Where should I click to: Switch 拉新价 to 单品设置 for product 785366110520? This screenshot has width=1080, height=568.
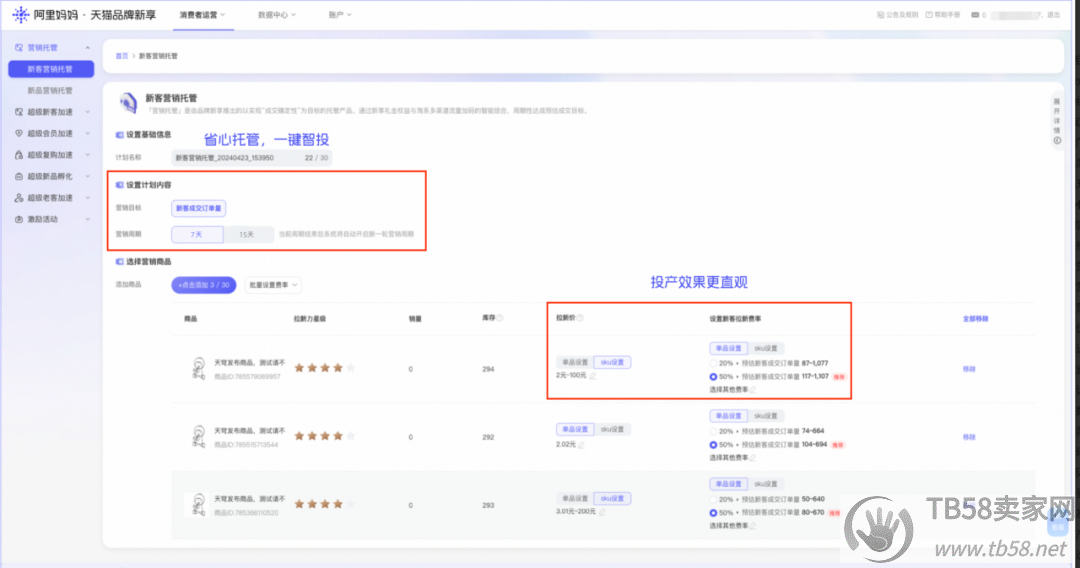pyautogui.click(x=575, y=498)
